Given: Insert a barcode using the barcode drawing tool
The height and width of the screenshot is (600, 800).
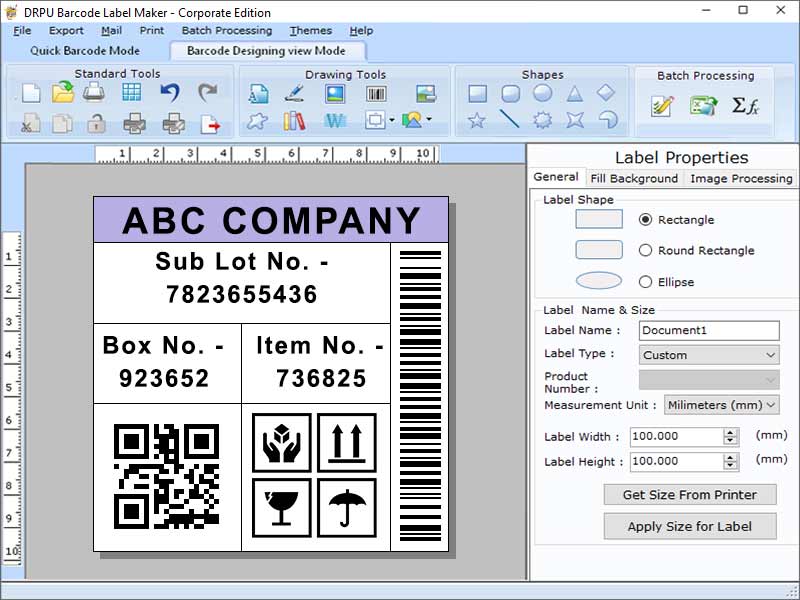Looking at the screenshot, I should (x=375, y=93).
